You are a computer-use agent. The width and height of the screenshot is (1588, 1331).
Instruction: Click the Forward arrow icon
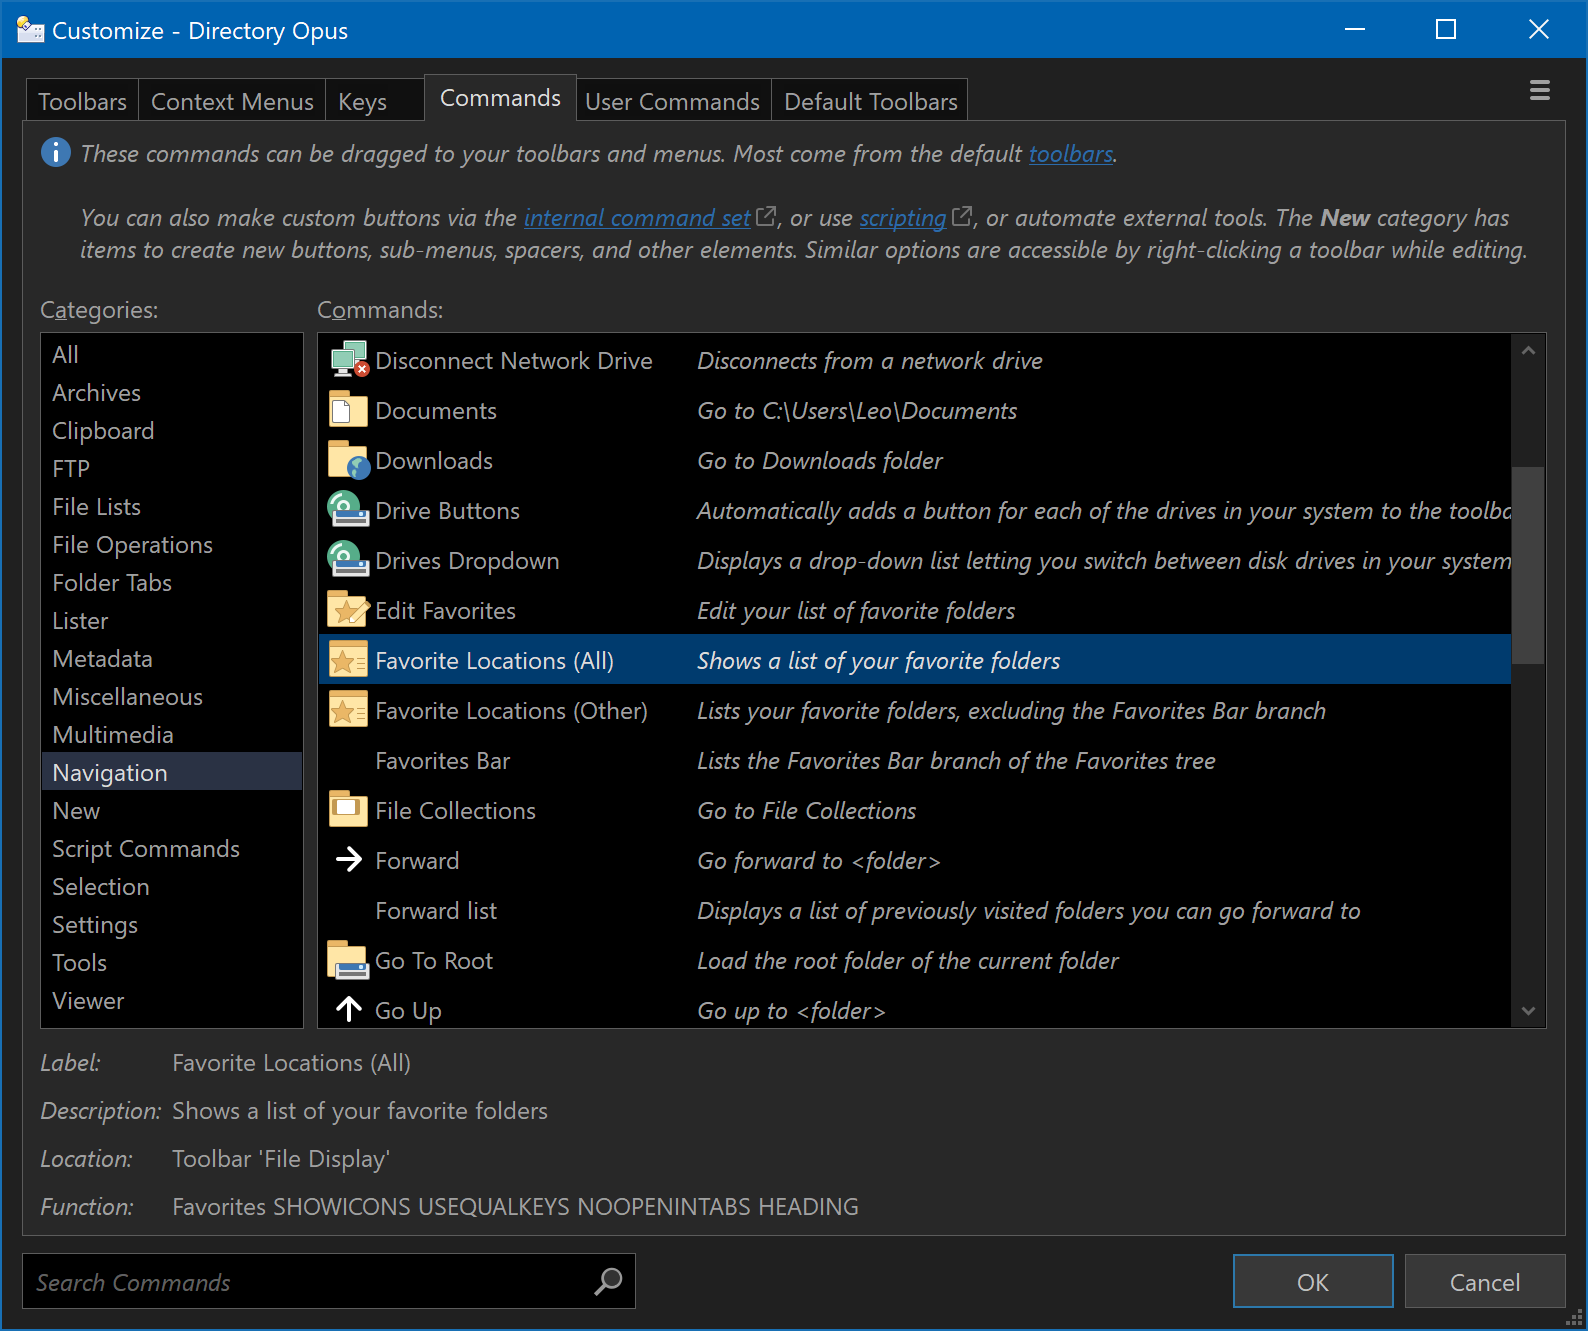click(348, 860)
